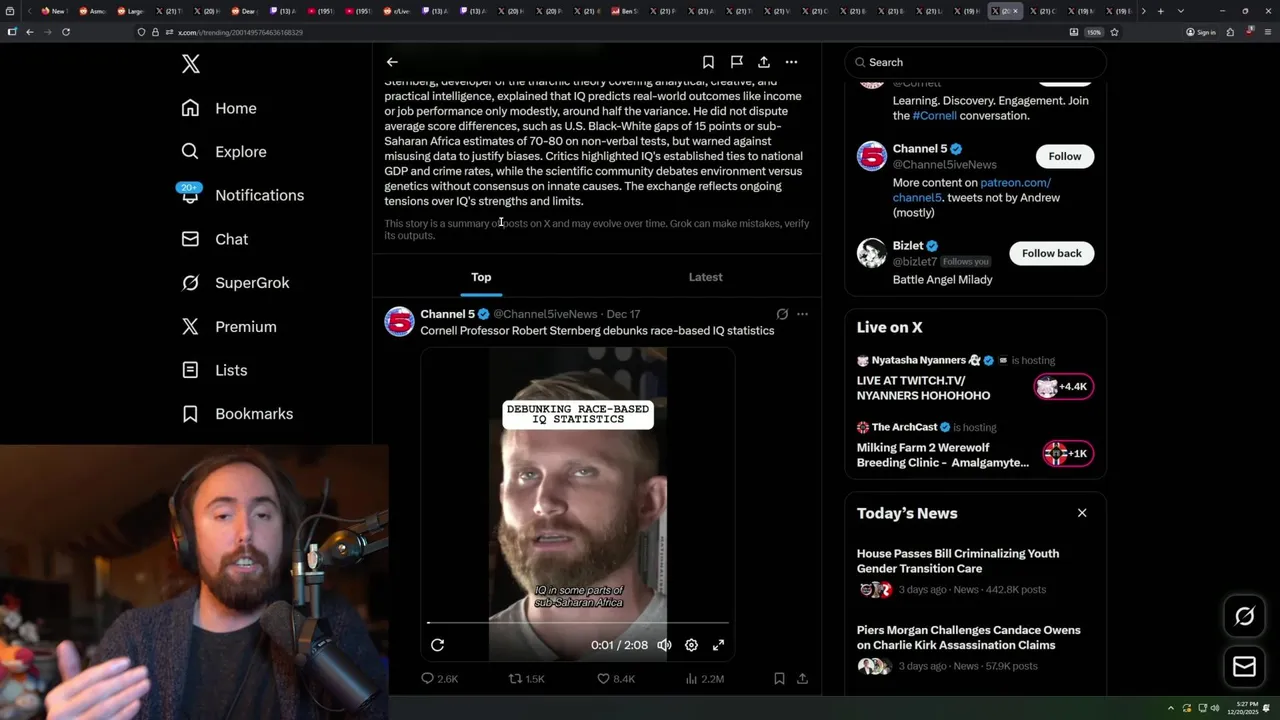Open the Dec 17 post timestamp
This screenshot has height=720, width=1280.
tap(623, 314)
